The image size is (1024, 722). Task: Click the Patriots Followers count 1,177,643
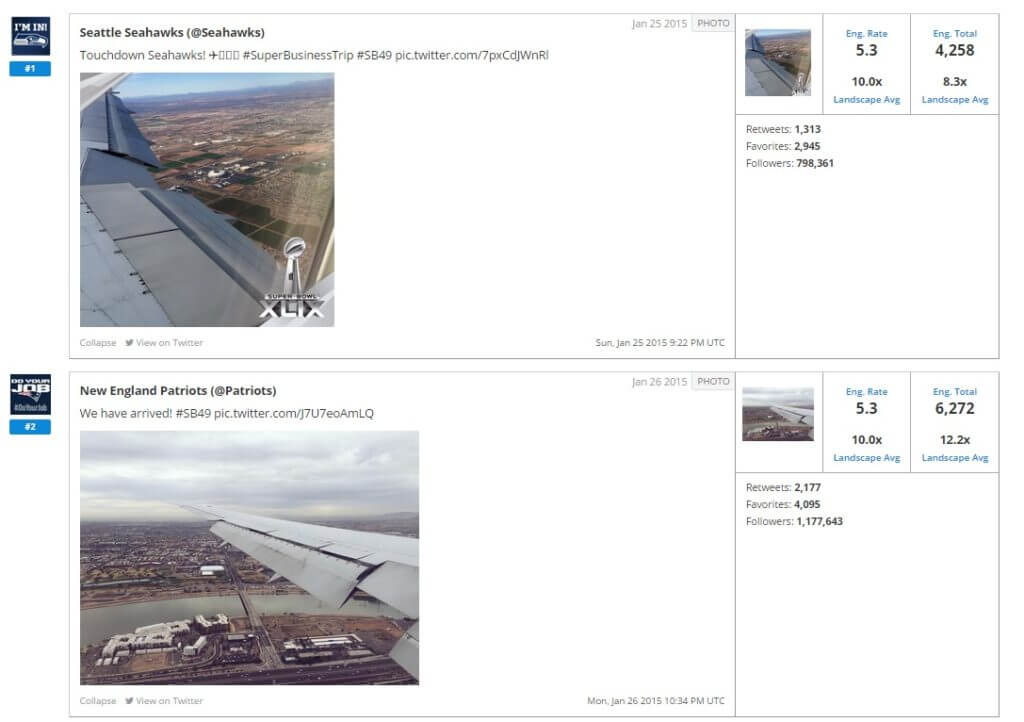(820, 522)
